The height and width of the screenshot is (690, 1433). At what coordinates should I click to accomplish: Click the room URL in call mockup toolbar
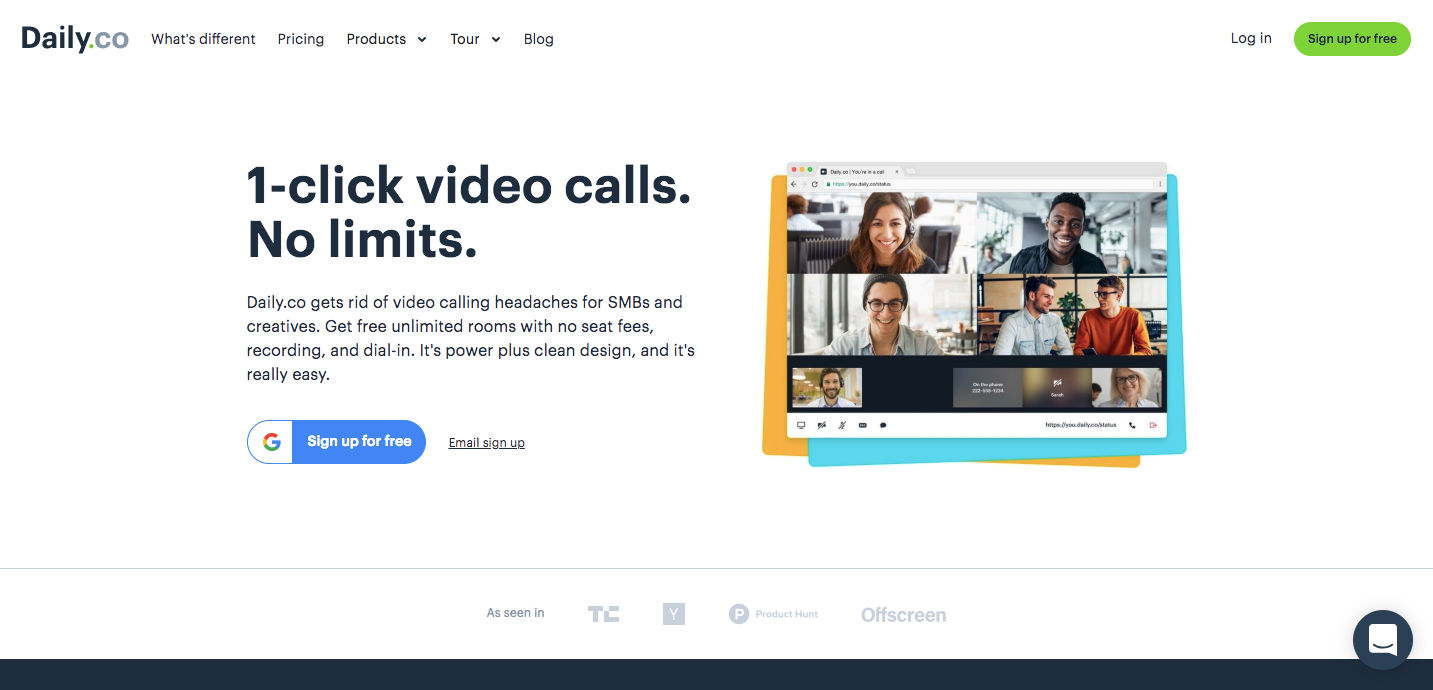[x=1081, y=425]
